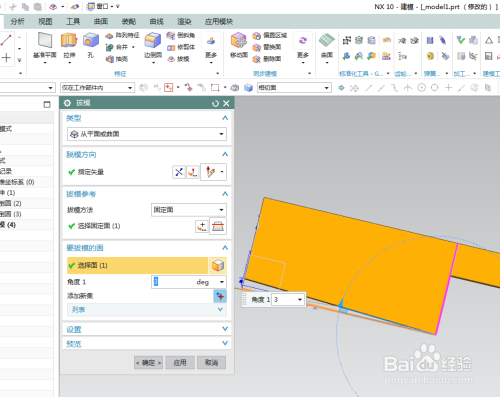Collapse the 要拔模的面 section

coord(225,248)
